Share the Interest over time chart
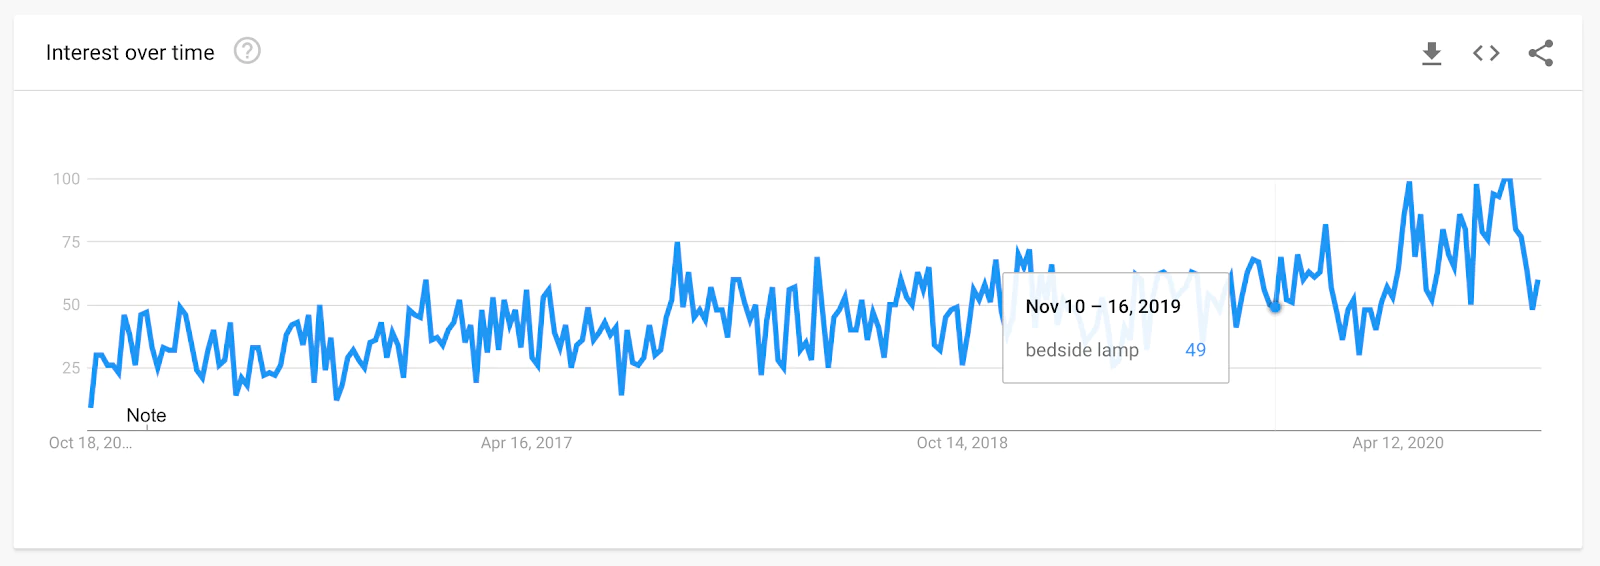1600x566 pixels. coord(1540,53)
